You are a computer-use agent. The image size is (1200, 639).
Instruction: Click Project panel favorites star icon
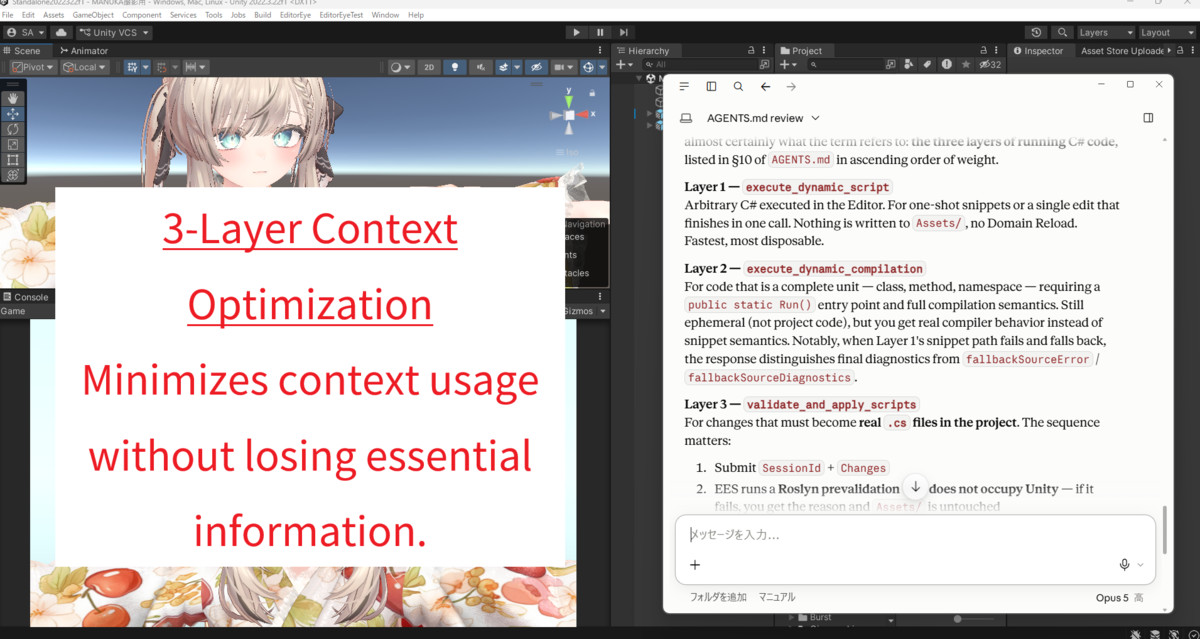(x=966, y=64)
